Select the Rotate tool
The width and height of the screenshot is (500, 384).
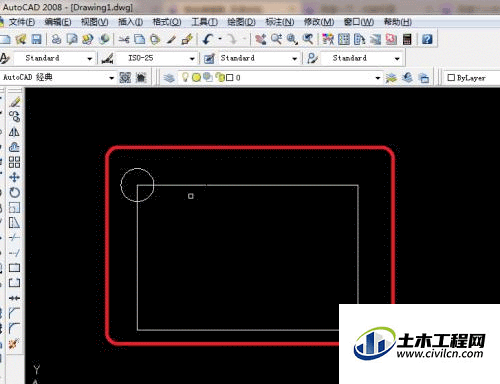[x=14, y=192]
